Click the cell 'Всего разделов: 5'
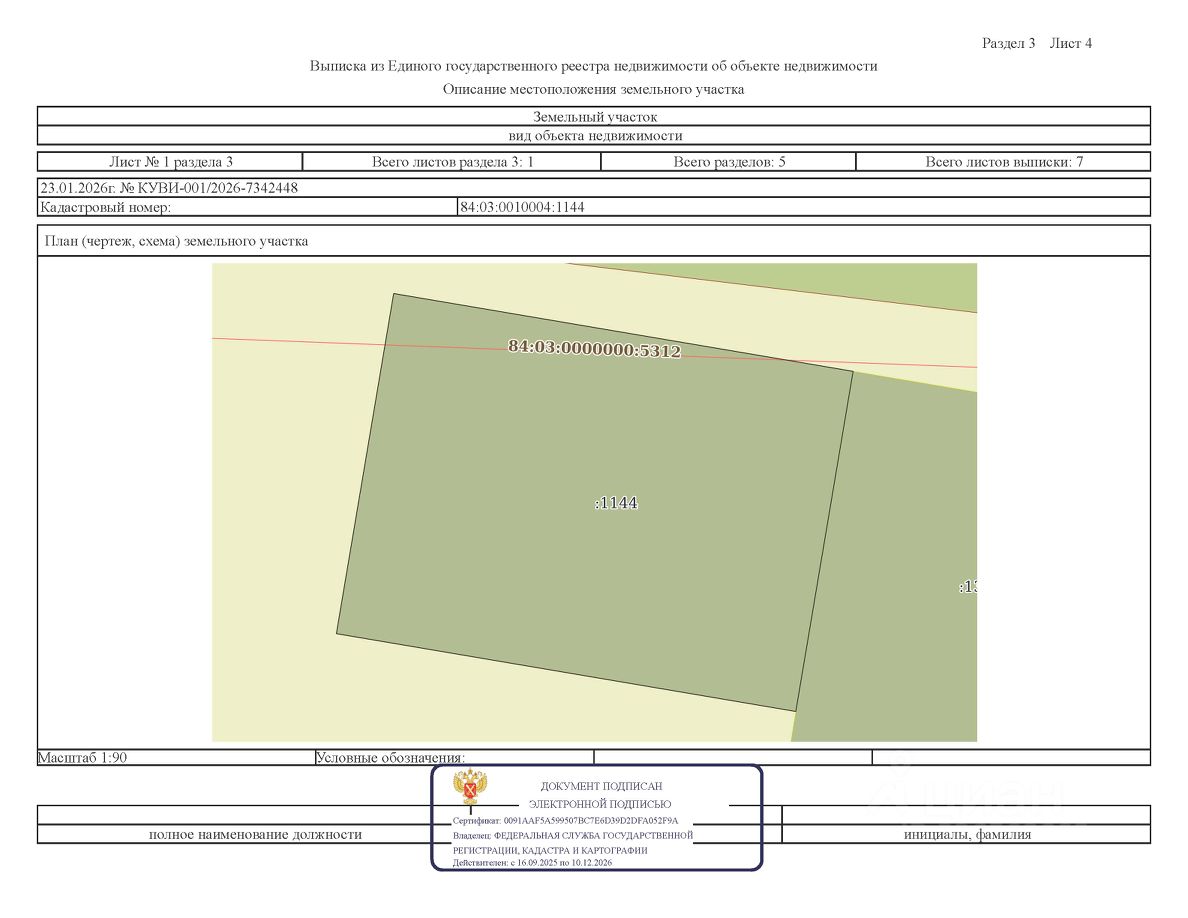This screenshot has height=918, width=1188. (x=729, y=161)
